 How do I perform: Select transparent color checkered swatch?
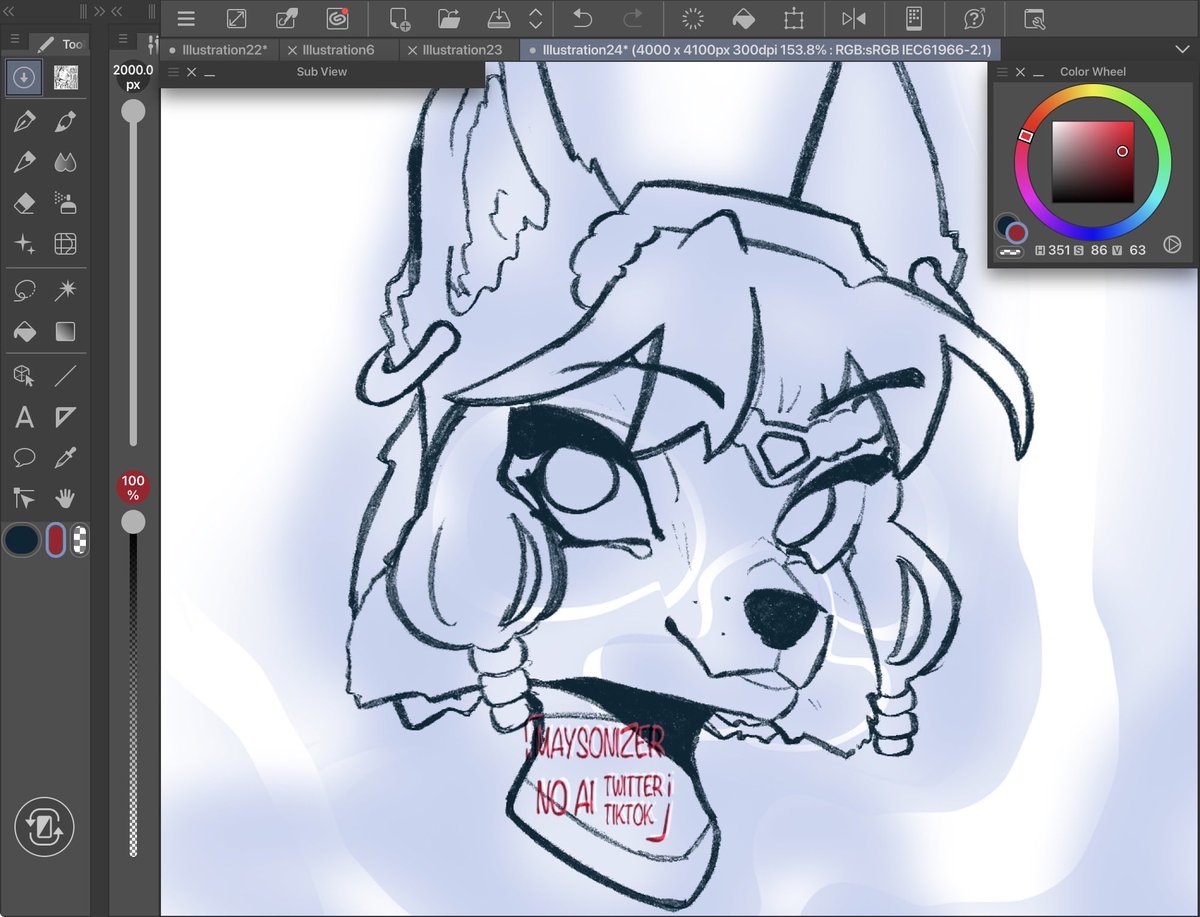(80, 540)
